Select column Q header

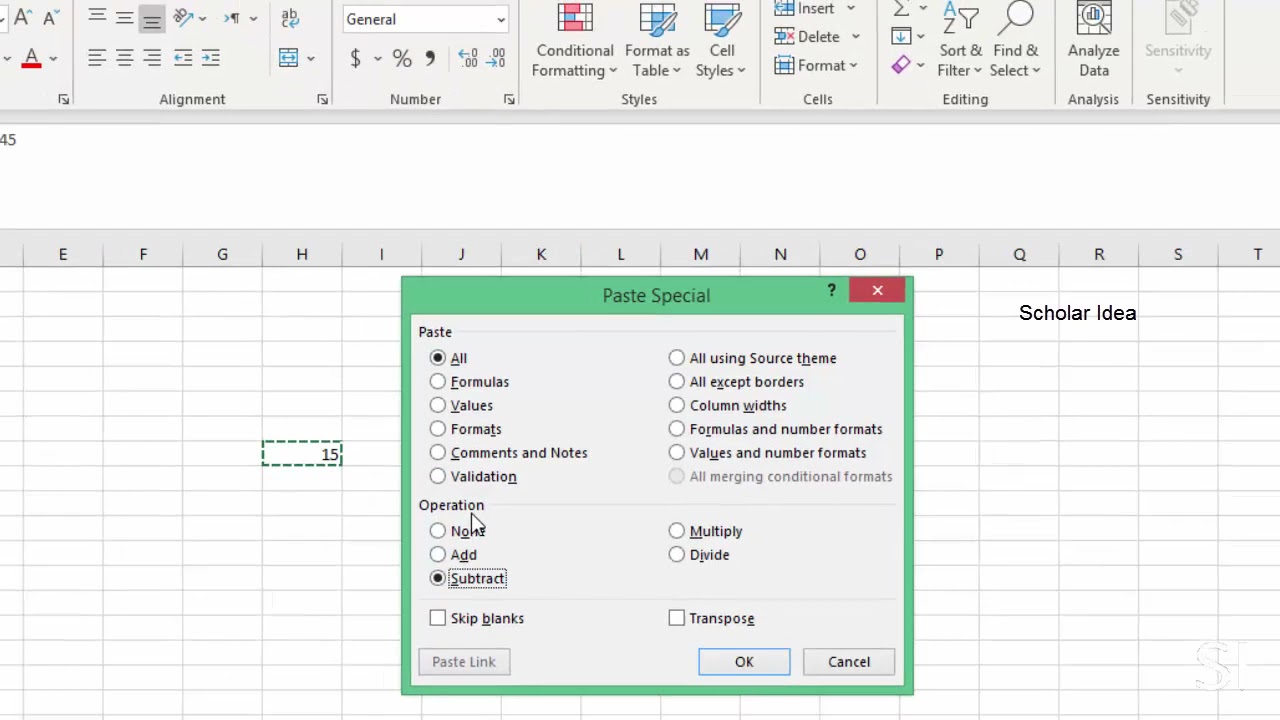click(1019, 254)
